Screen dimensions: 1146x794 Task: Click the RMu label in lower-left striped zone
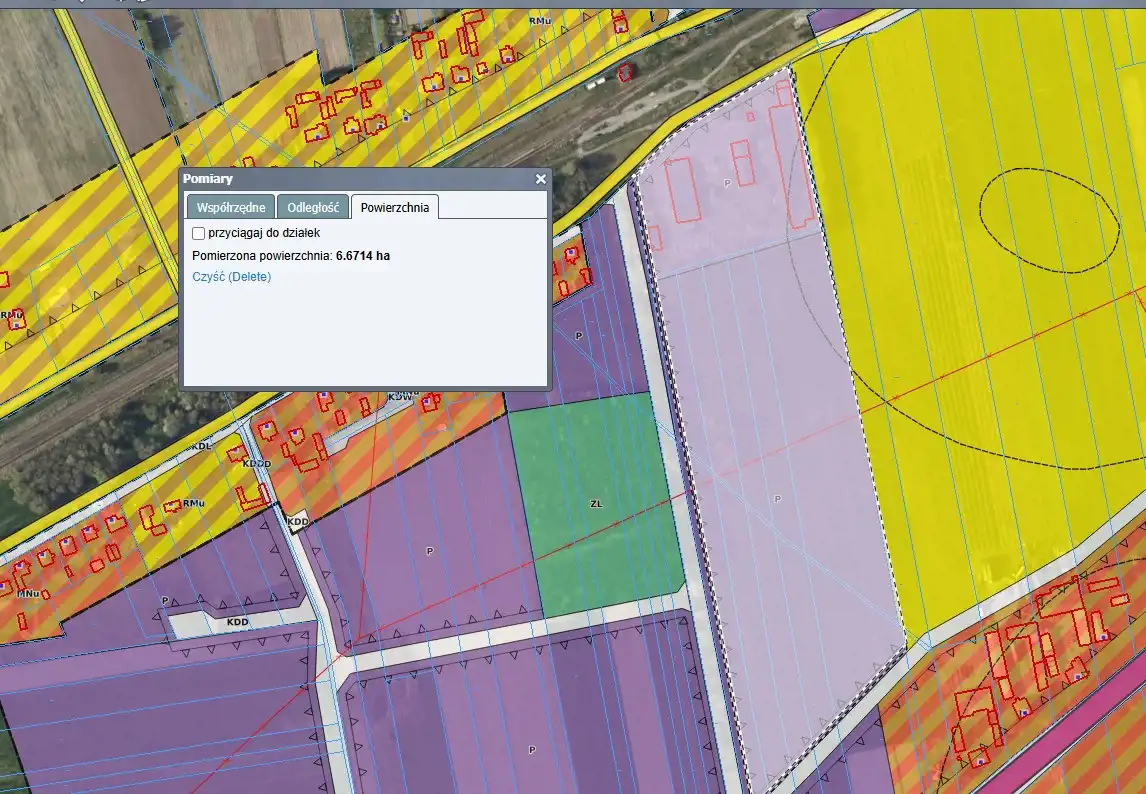(x=194, y=503)
